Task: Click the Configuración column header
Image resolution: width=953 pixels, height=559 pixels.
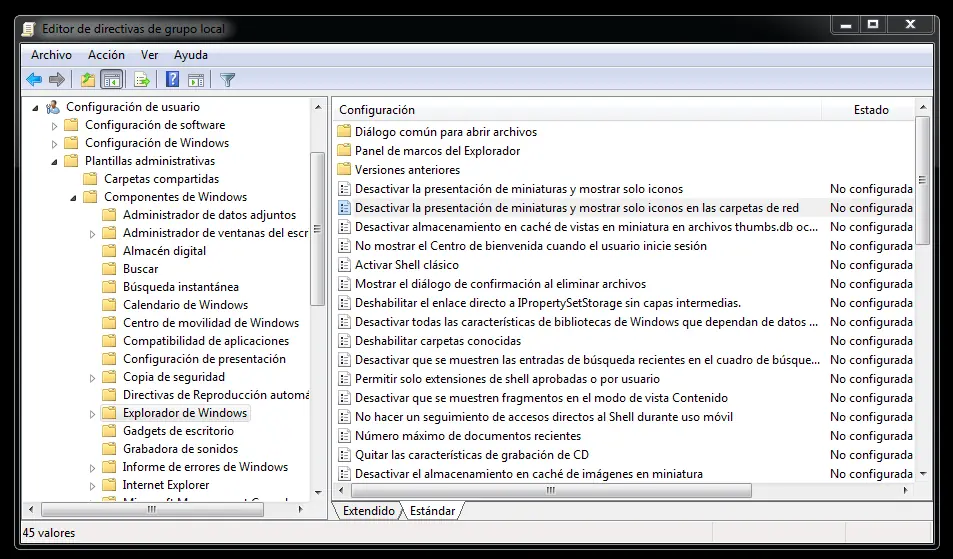Action: pos(376,110)
